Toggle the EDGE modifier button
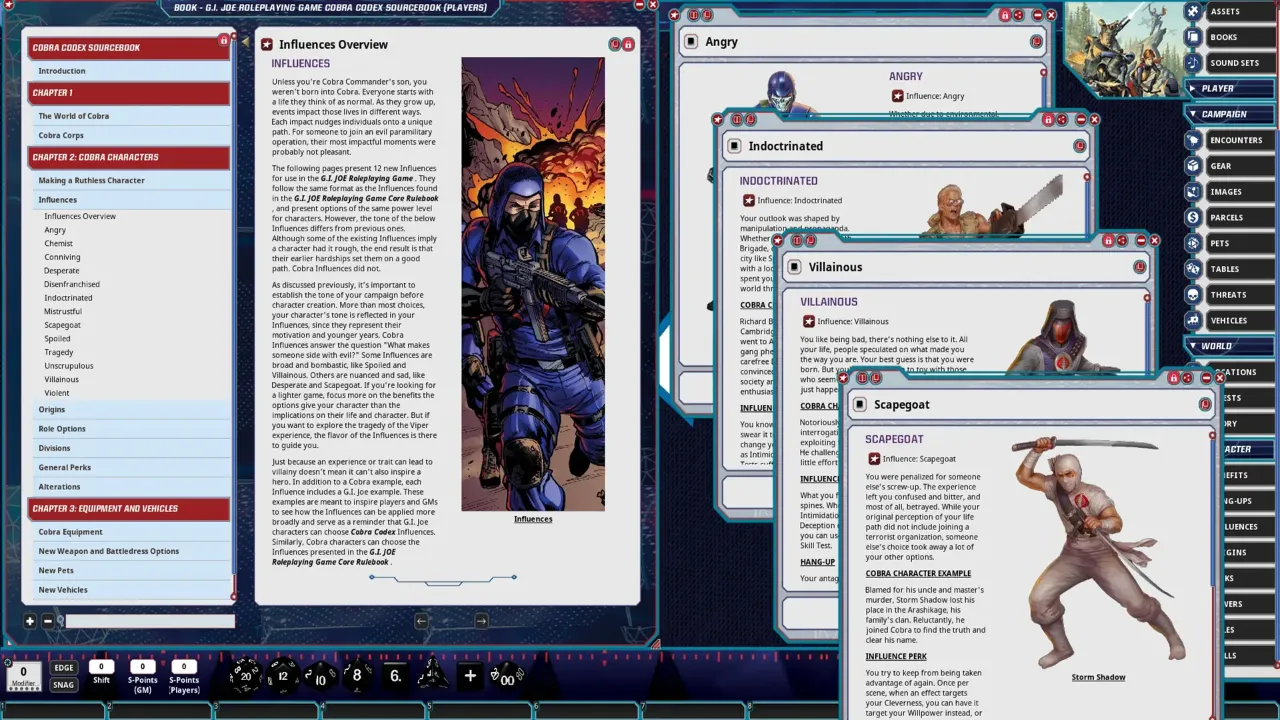 coord(64,668)
